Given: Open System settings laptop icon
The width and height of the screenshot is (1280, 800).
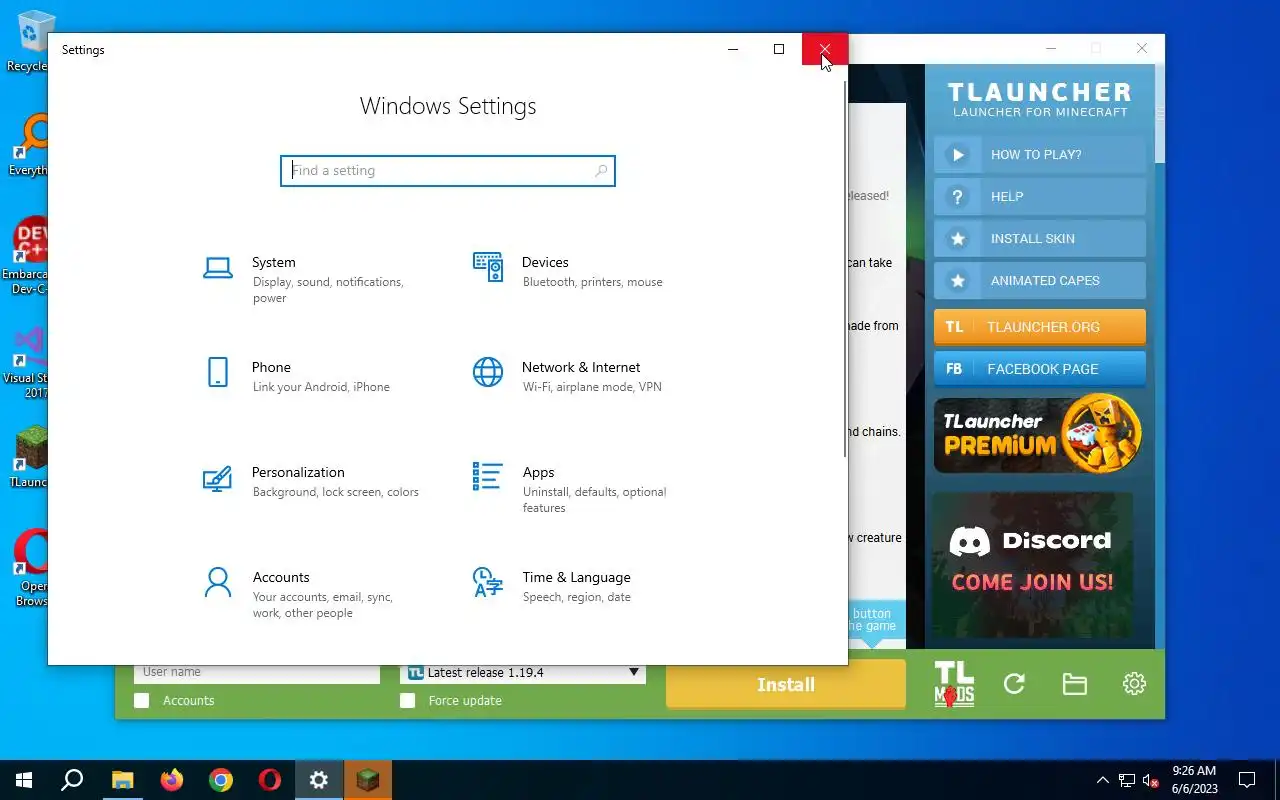Looking at the screenshot, I should [x=218, y=267].
